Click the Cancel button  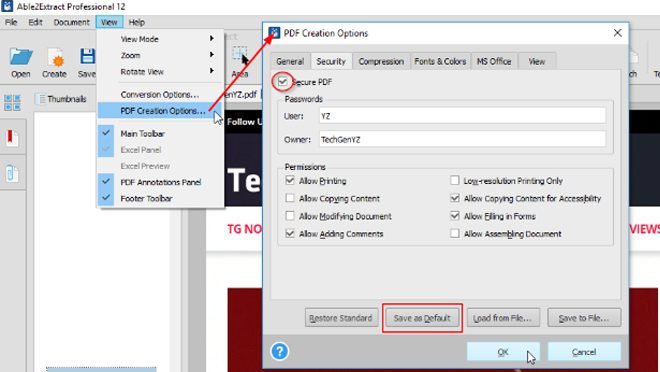(584, 352)
